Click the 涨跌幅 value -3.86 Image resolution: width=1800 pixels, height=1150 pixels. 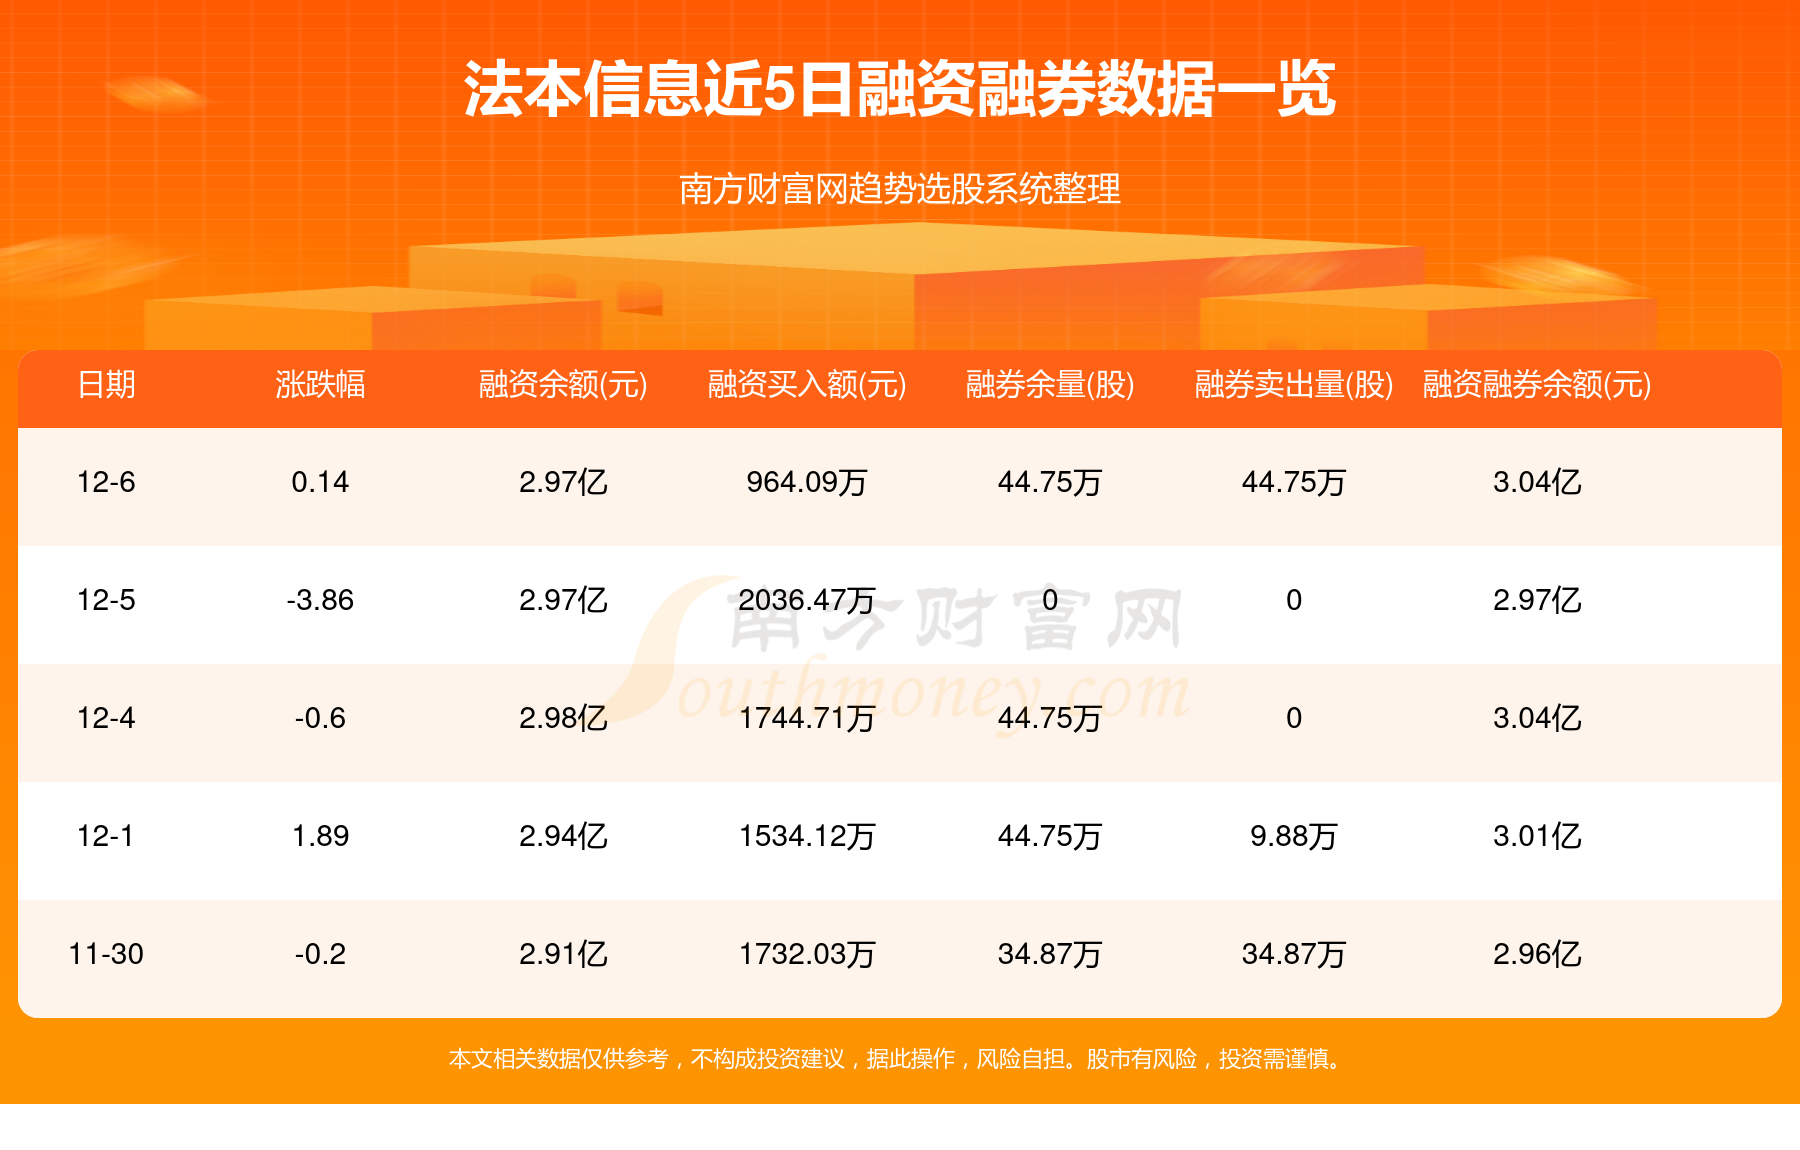pyautogui.click(x=320, y=600)
